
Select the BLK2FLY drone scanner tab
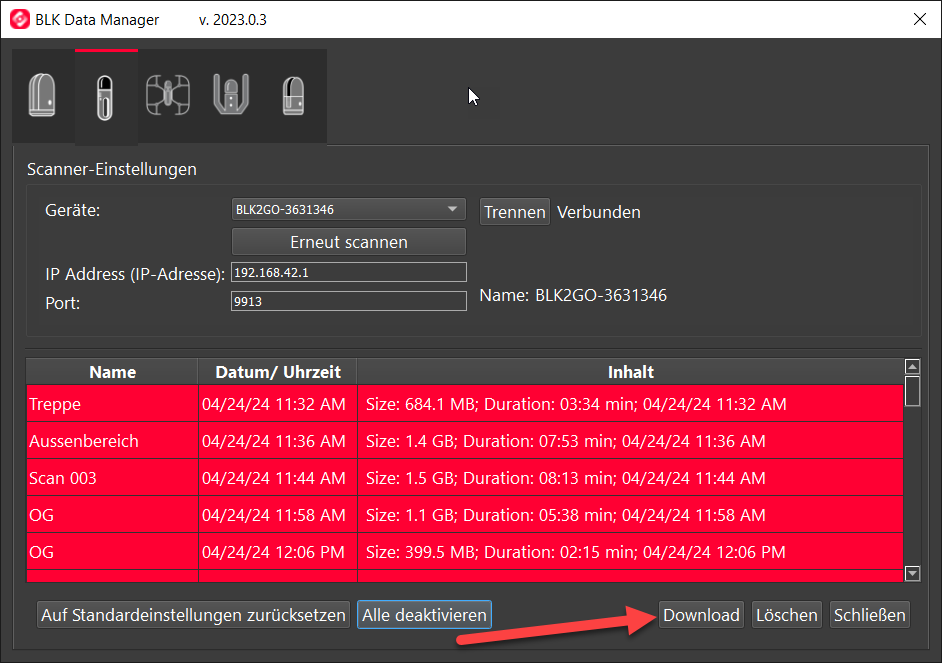[169, 96]
